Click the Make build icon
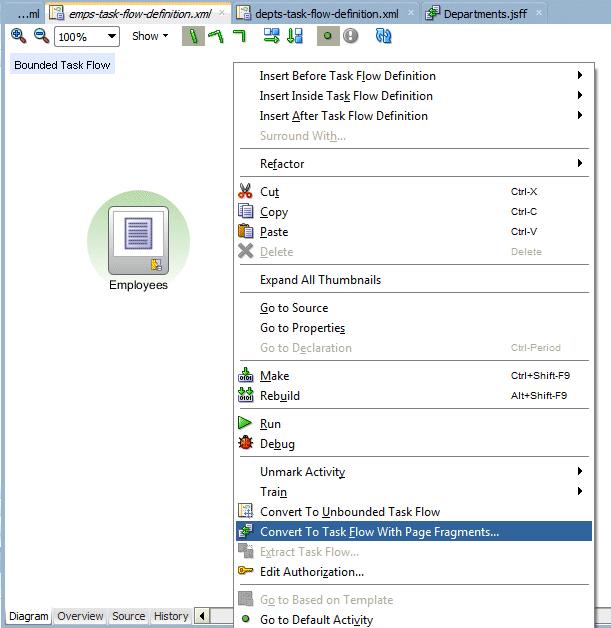This screenshot has height=628, width=611. 245,375
